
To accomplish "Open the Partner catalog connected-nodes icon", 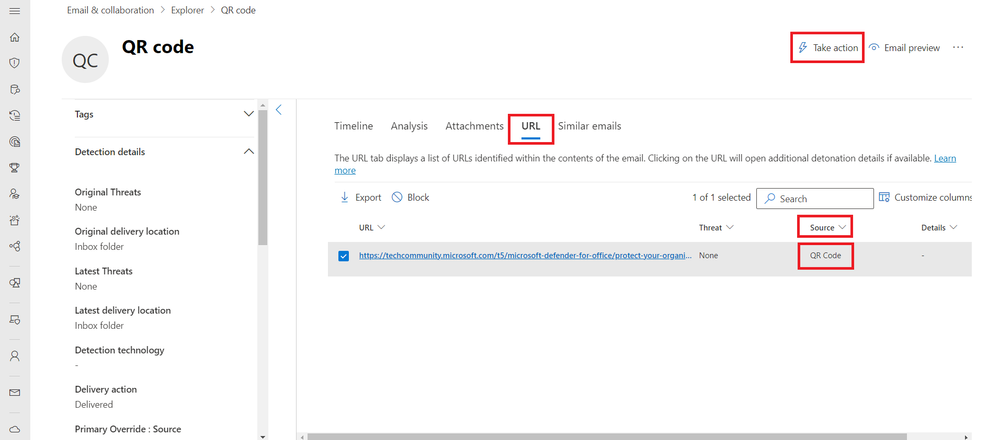I will click(x=15, y=246).
